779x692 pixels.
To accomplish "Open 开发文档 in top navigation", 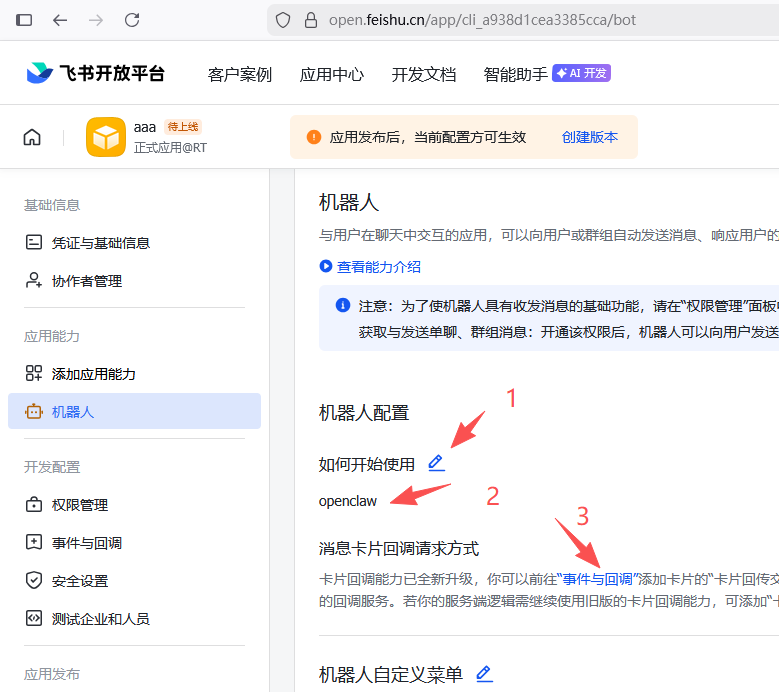I will 423,75.
